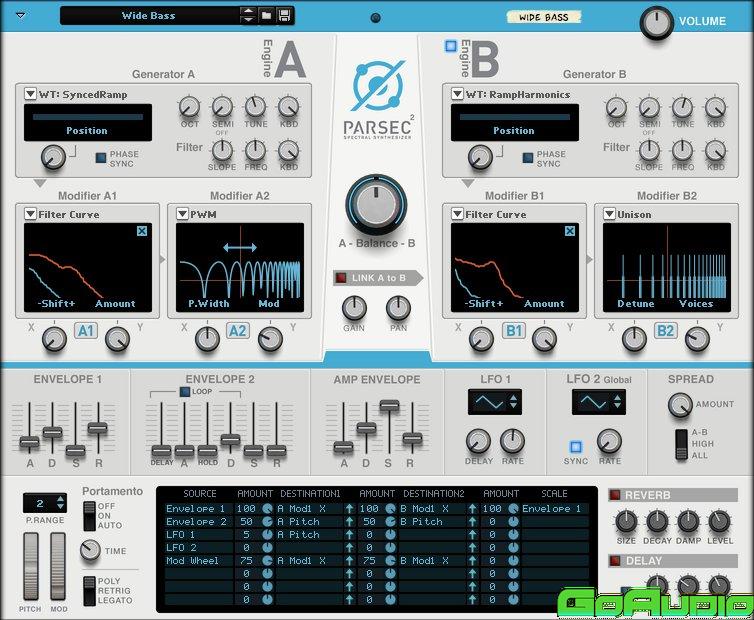754x620 pixels.
Task: Enable Envelope 2 LOOP checkbox
Action: pos(185,392)
